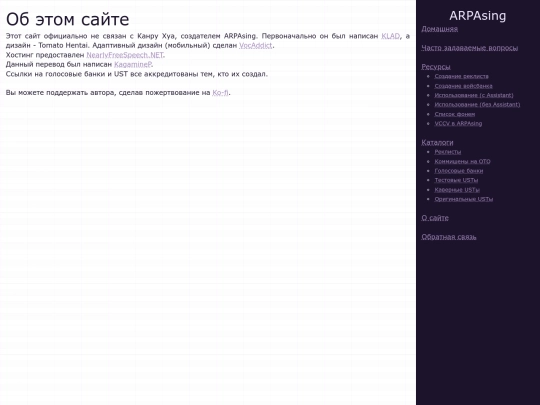Click the ARPAsing sidebar title
Viewport: 540px width, 405px height.
pos(478,16)
